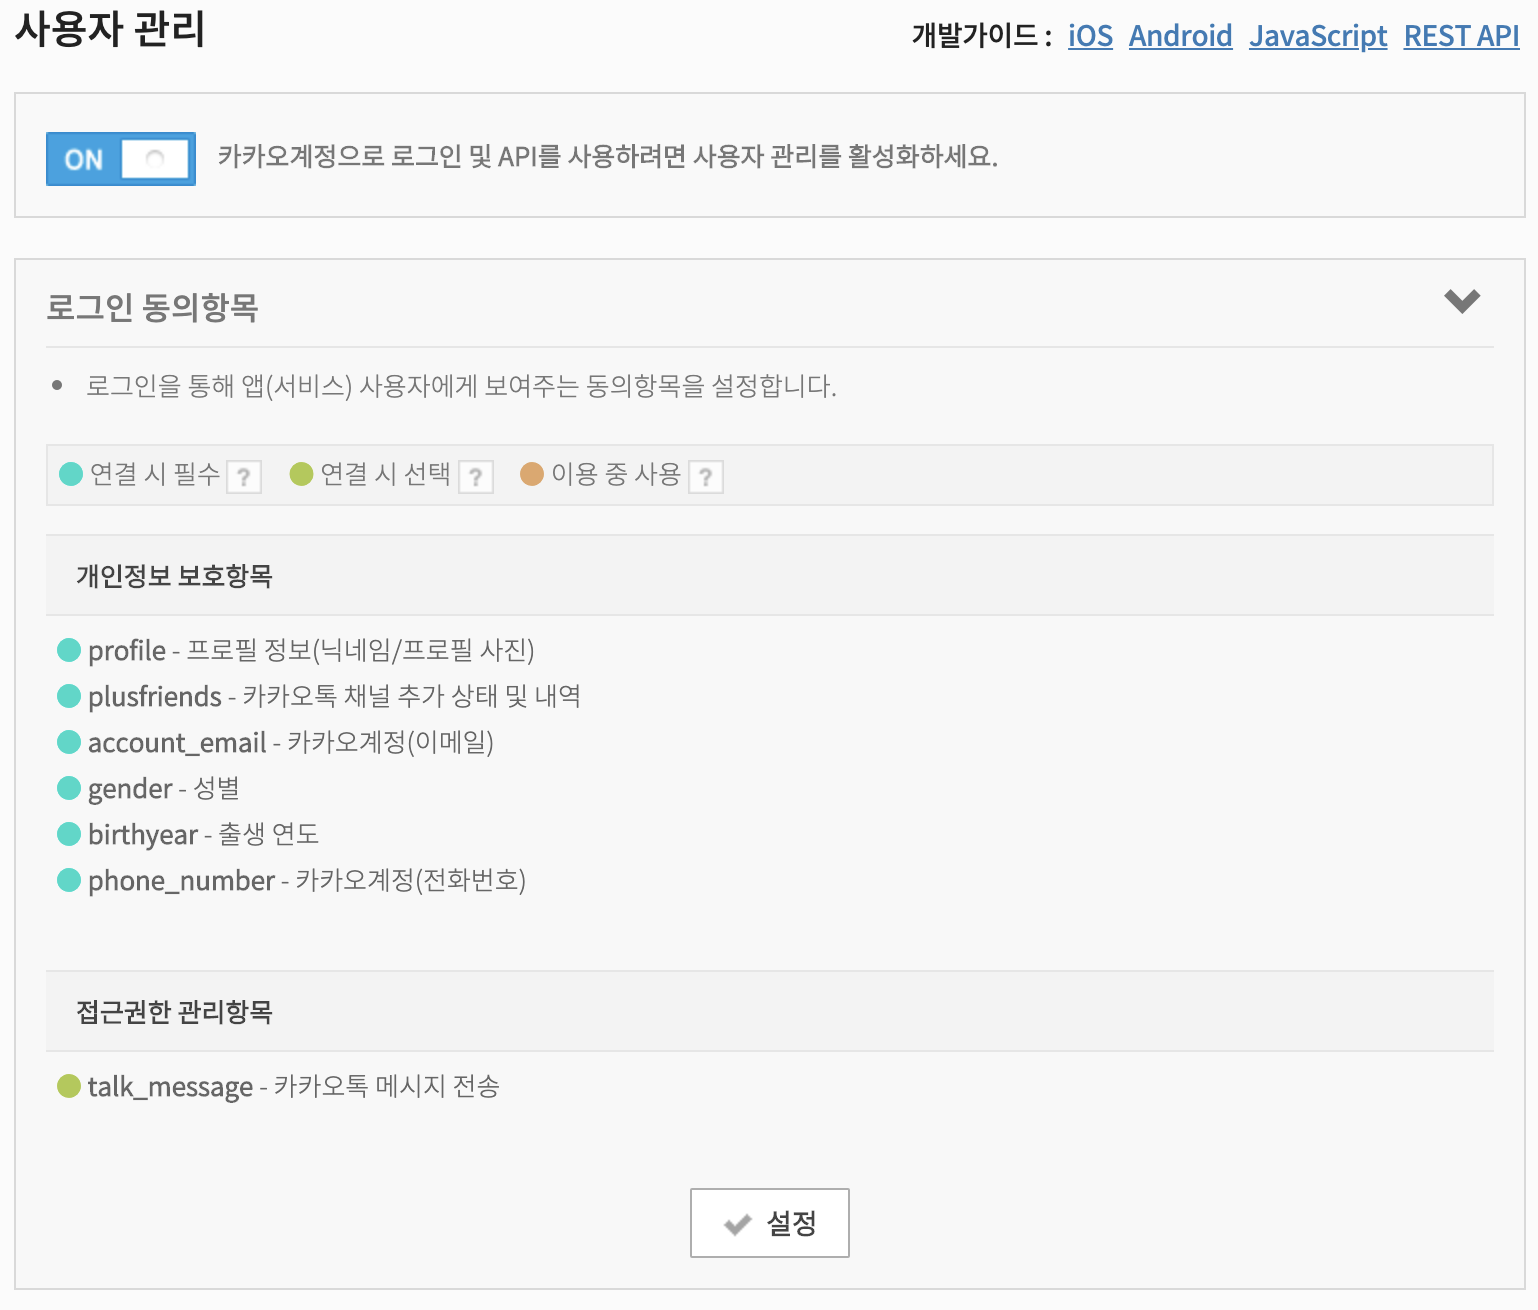Viewport: 1538px width, 1310px height.
Task: Open the JavaScript development guide link
Action: click(x=1317, y=36)
